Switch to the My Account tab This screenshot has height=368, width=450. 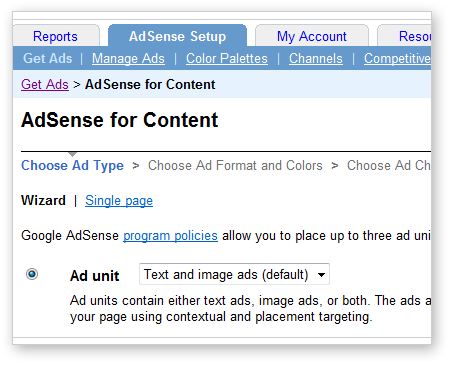click(312, 36)
